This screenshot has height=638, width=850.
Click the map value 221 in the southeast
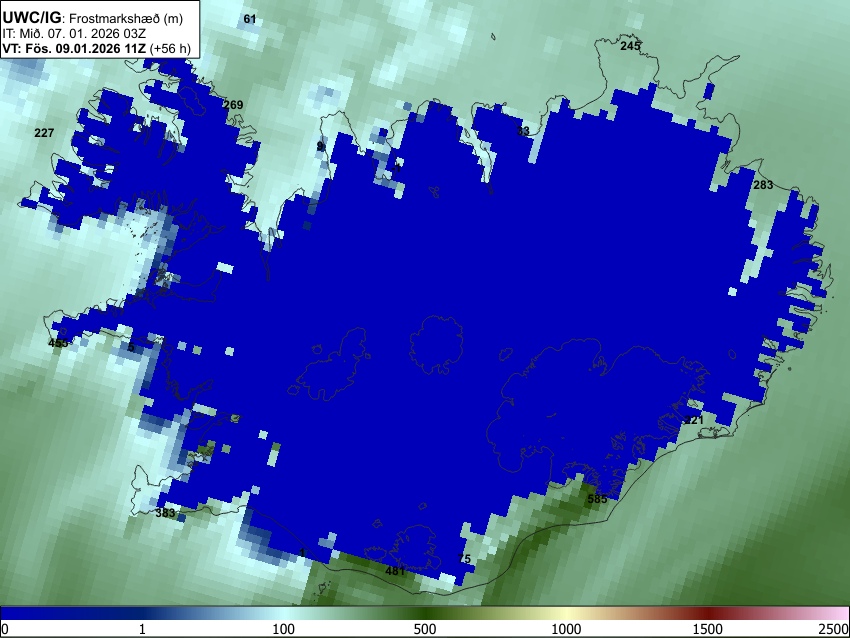[694, 420]
